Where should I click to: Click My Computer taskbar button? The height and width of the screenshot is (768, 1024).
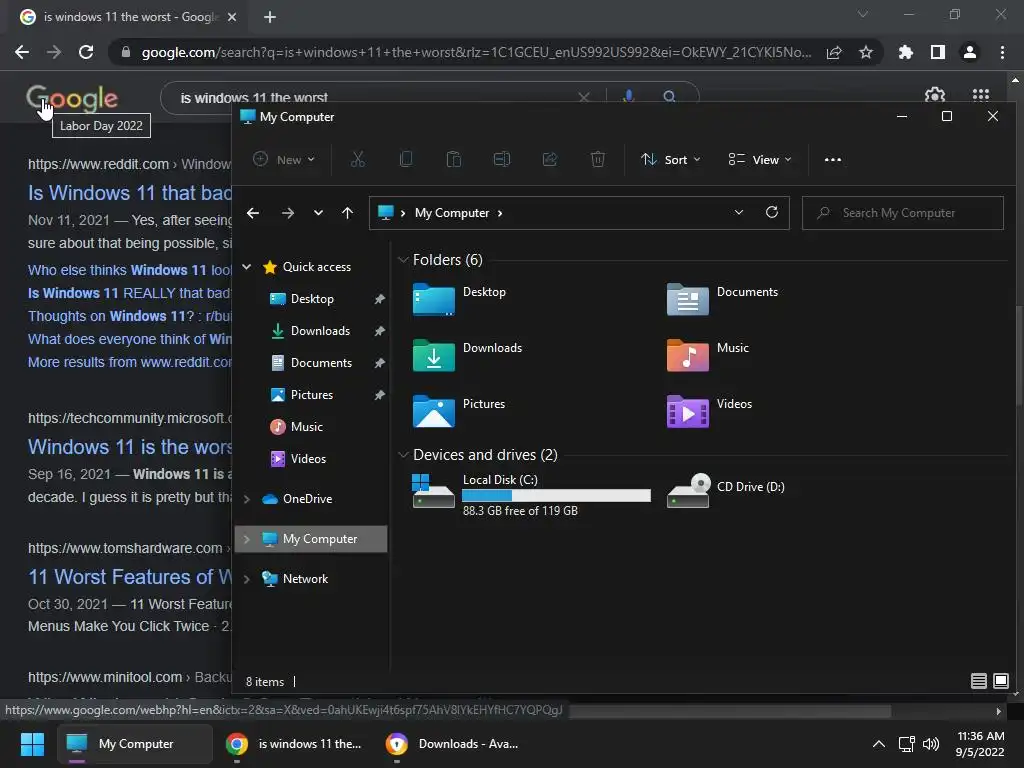click(x=135, y=744)
